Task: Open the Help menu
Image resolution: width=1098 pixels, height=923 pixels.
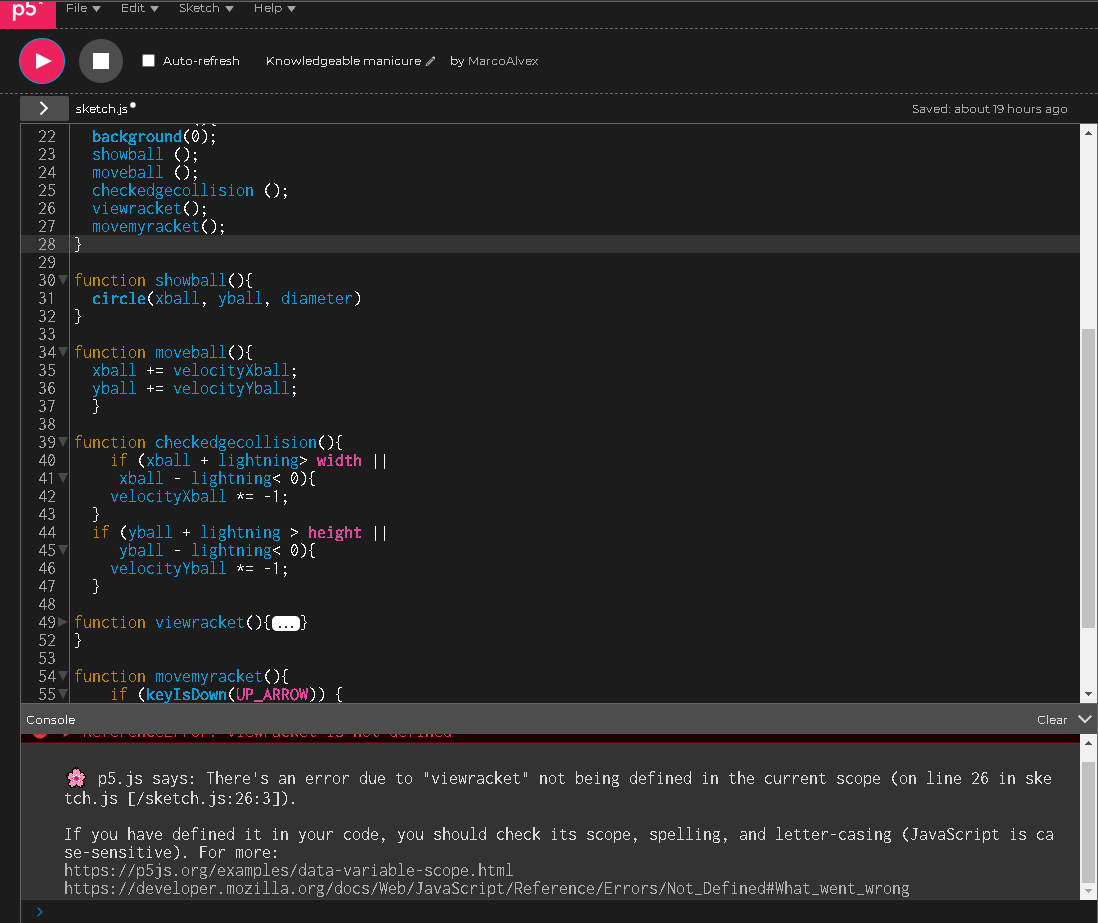Action: (274, 8)
